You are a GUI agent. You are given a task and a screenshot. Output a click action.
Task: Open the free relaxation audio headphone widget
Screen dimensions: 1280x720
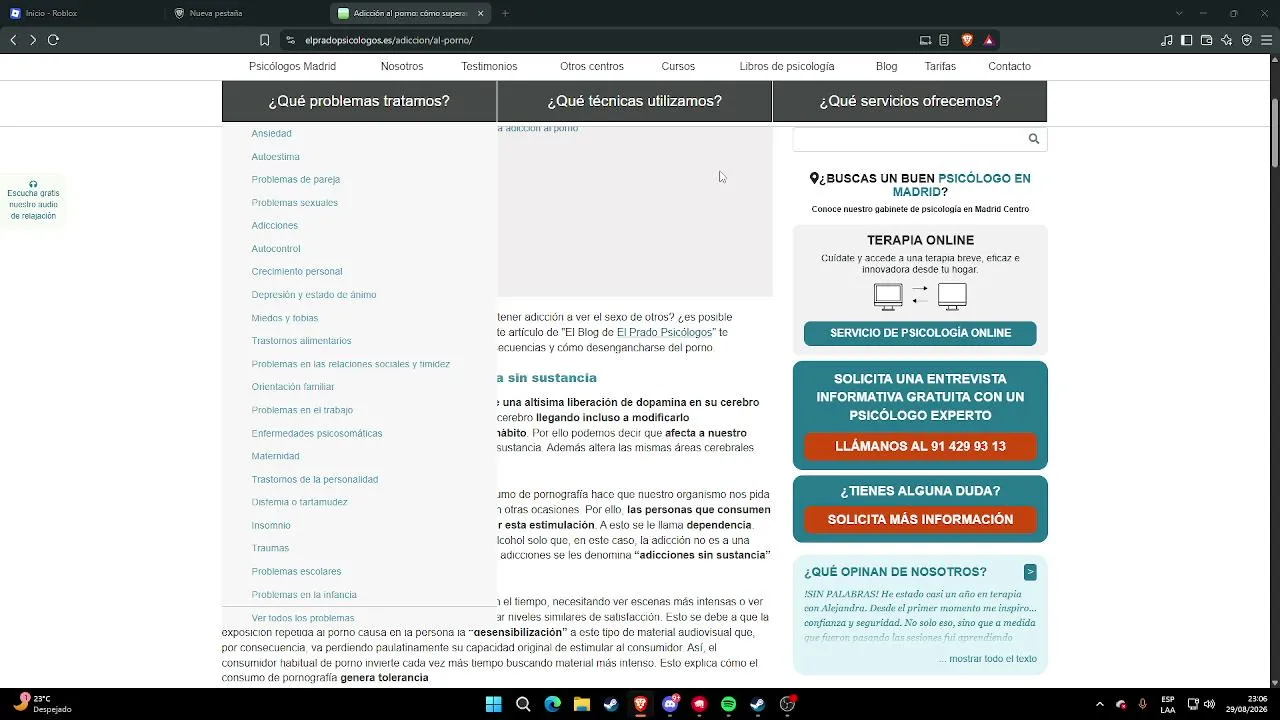pyautogui.click(x=33, y=200)
